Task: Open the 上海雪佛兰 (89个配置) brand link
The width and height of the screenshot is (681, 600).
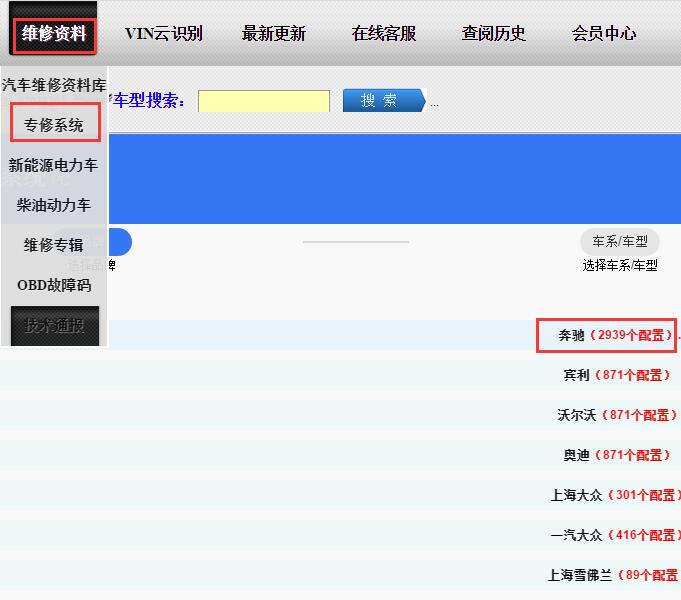Action: (x=614, y=575)
